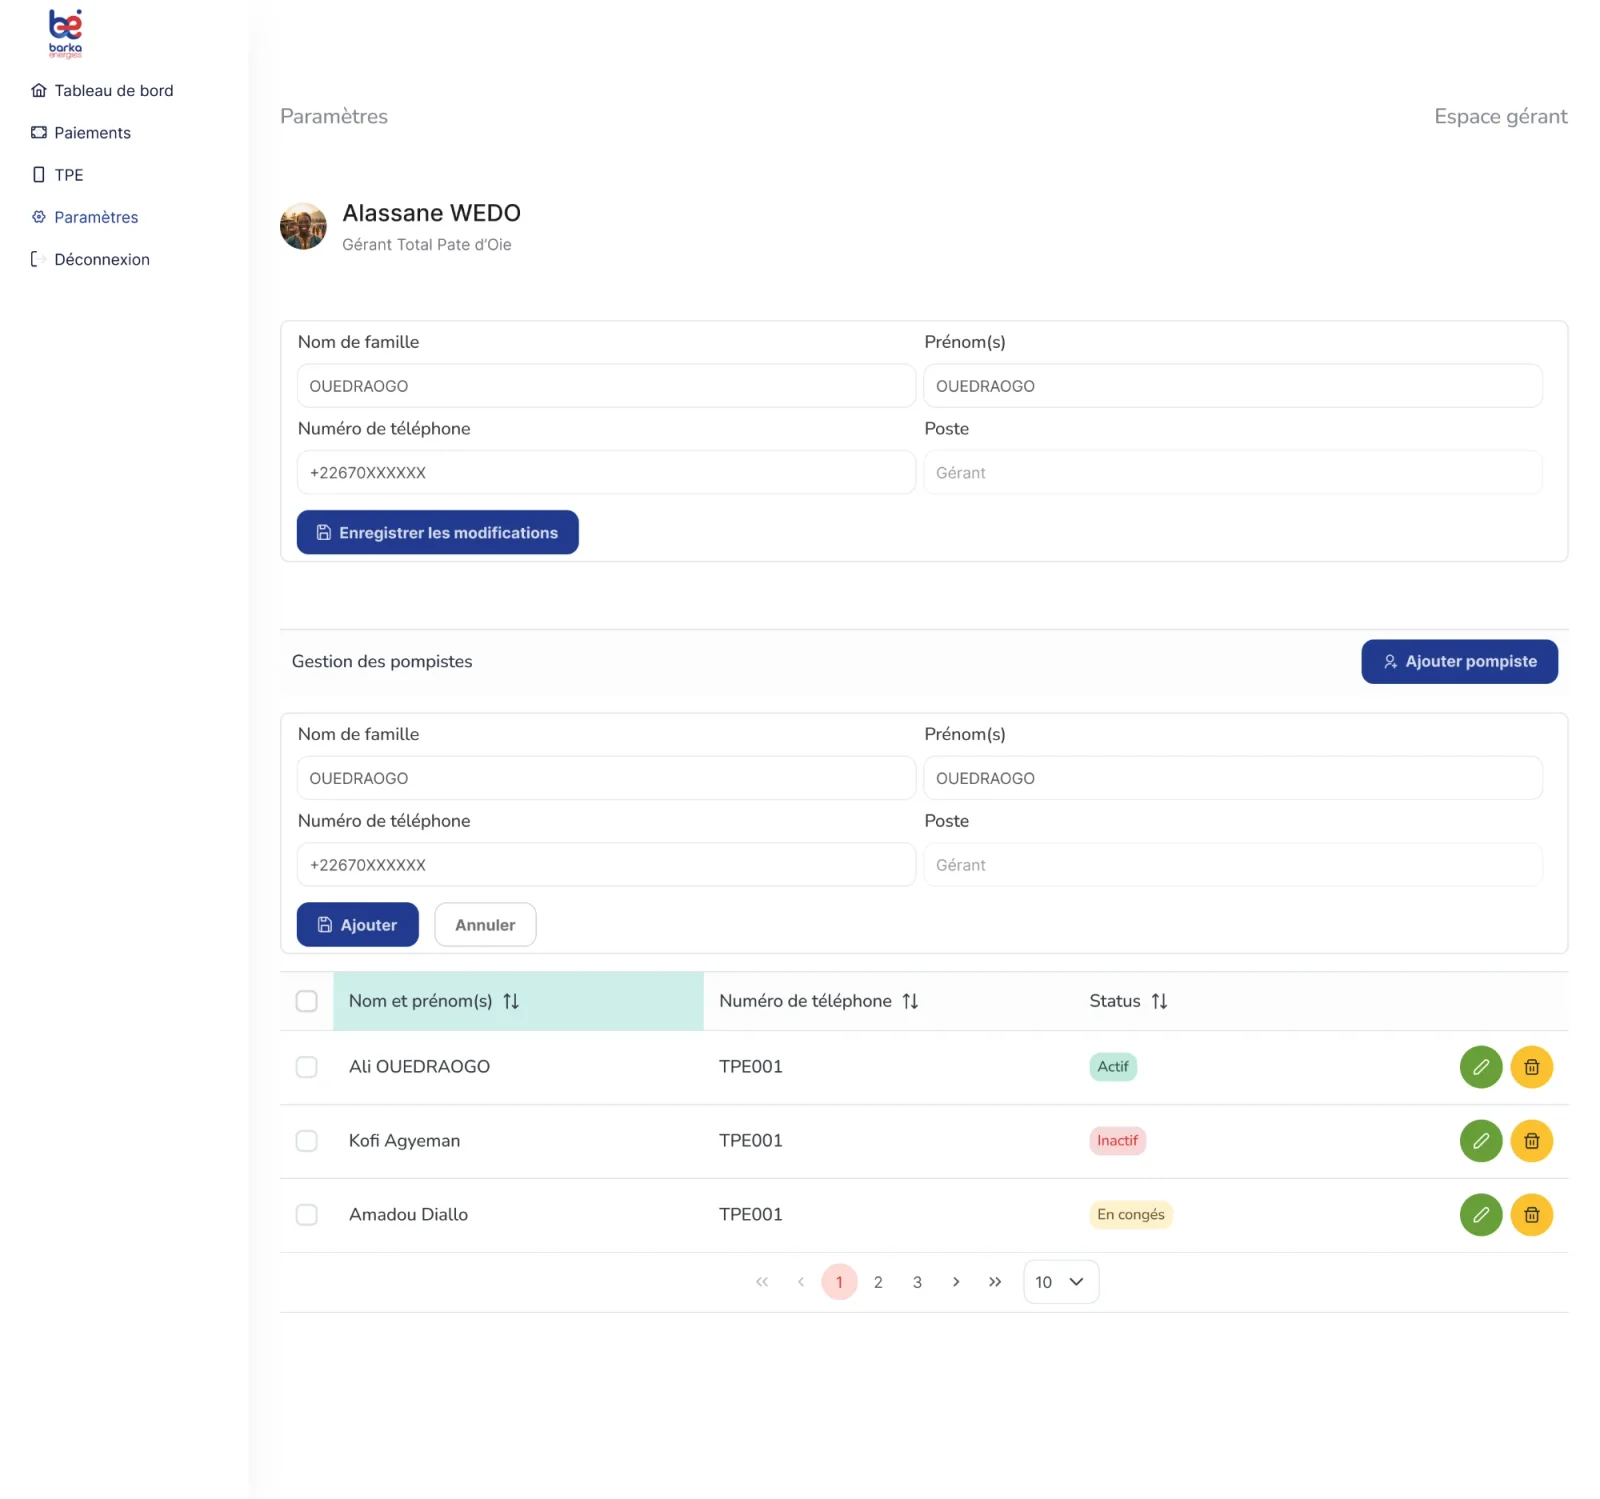Screen dimensions: 1600x1499
Task: Click the Ajouter save button
Action: (357, 924)
